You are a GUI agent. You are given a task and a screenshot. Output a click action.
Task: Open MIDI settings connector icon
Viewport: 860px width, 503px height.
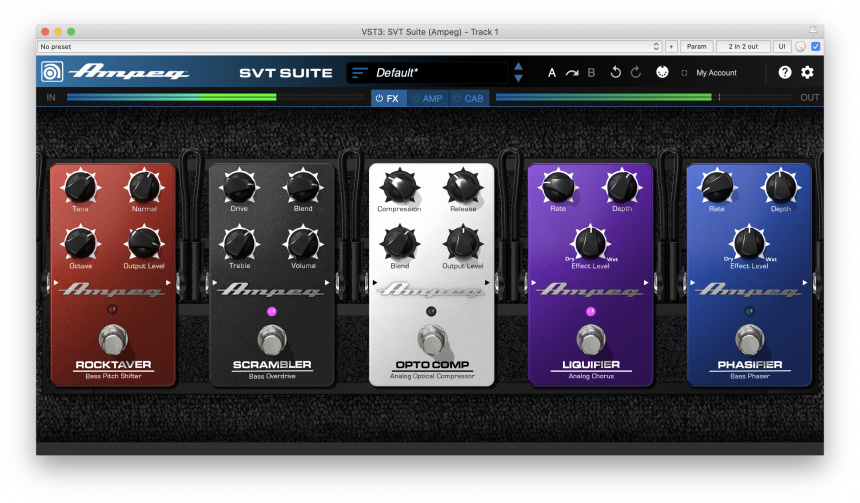[662, 72]
